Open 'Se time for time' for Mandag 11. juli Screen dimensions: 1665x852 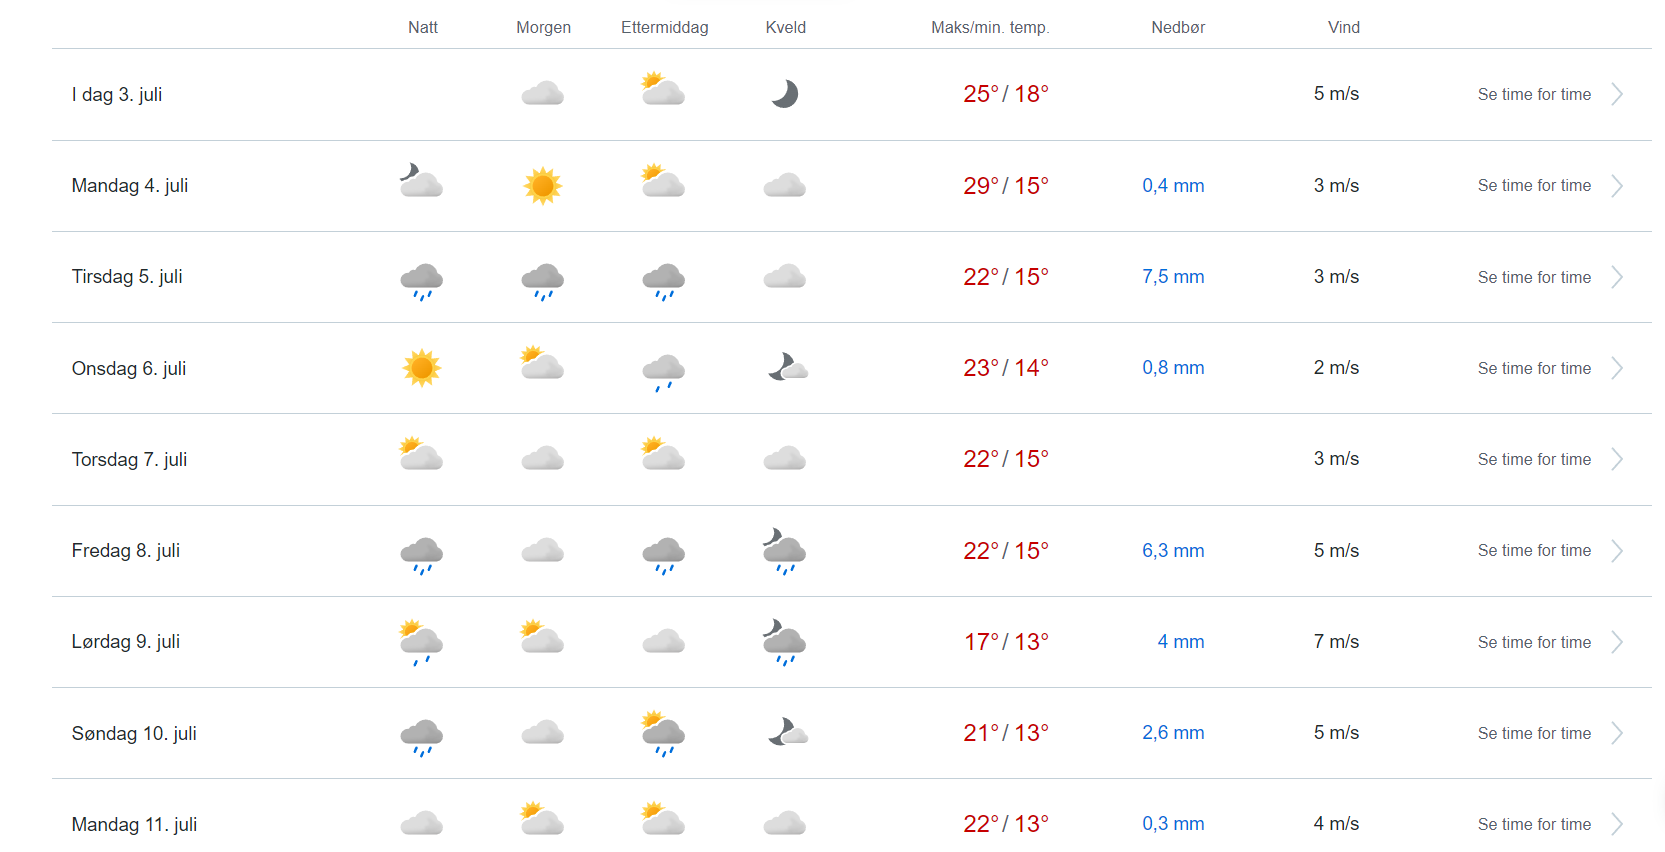1534,825
